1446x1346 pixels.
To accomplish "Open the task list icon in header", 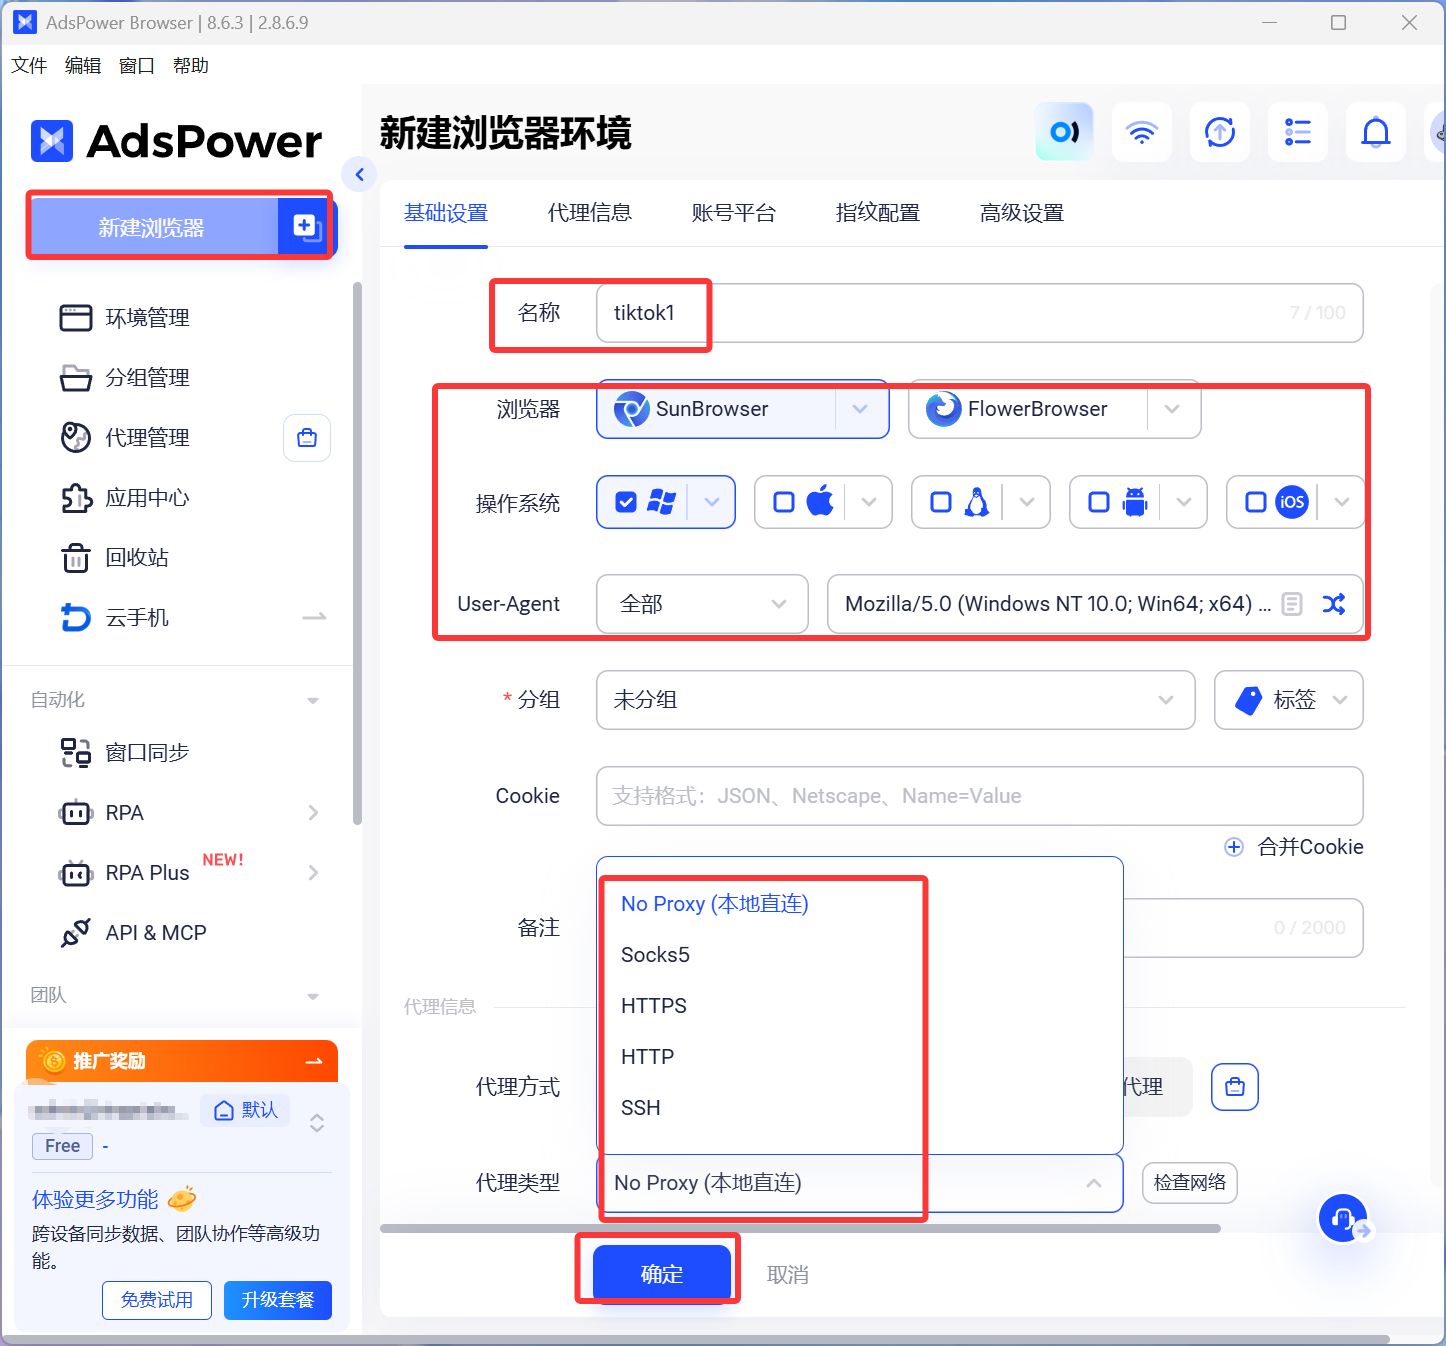I will click(1298, 132).
